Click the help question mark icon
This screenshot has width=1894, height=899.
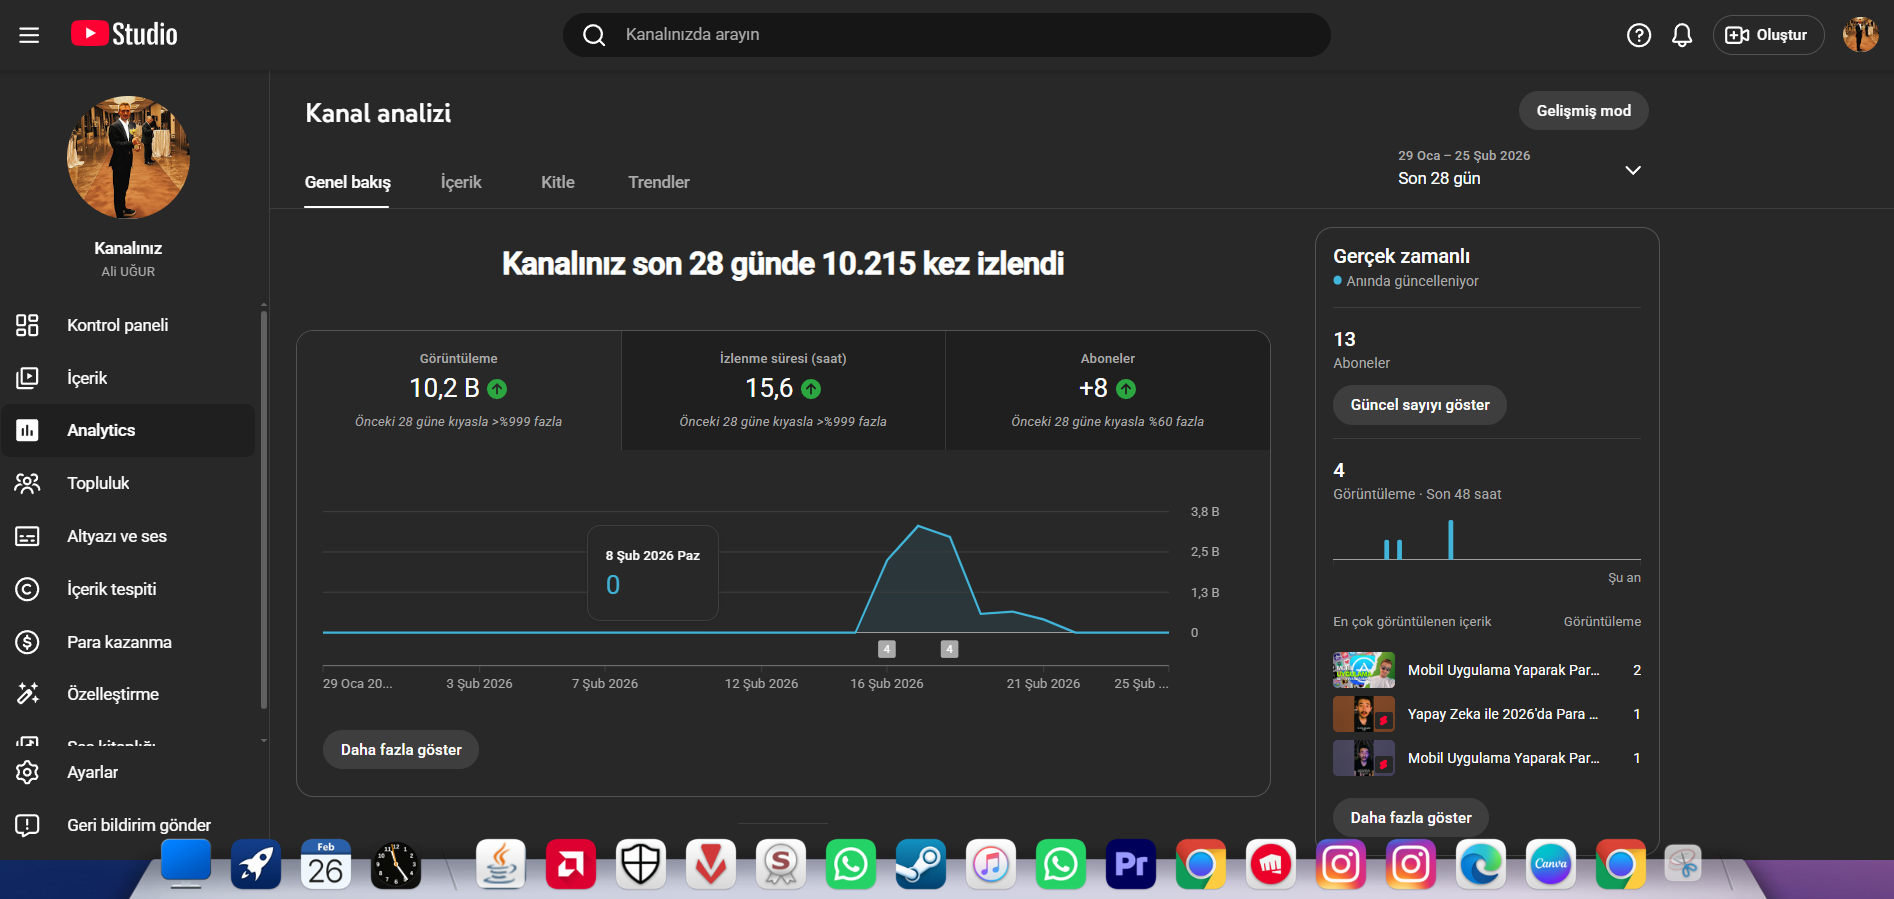pos(1638,35)
